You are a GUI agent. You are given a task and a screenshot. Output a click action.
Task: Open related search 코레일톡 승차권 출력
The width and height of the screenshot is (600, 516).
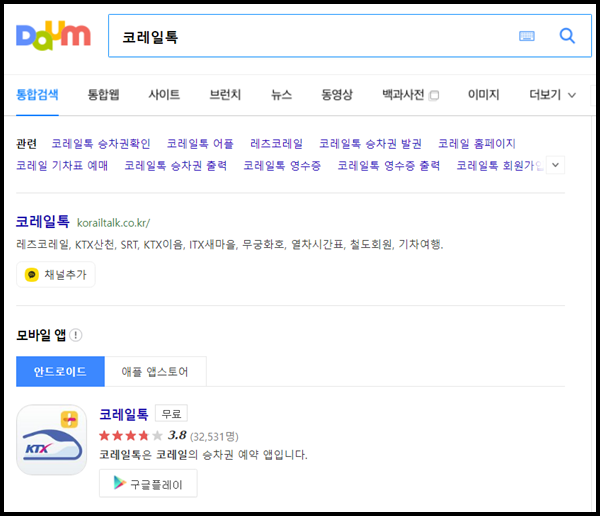(176, 165)
